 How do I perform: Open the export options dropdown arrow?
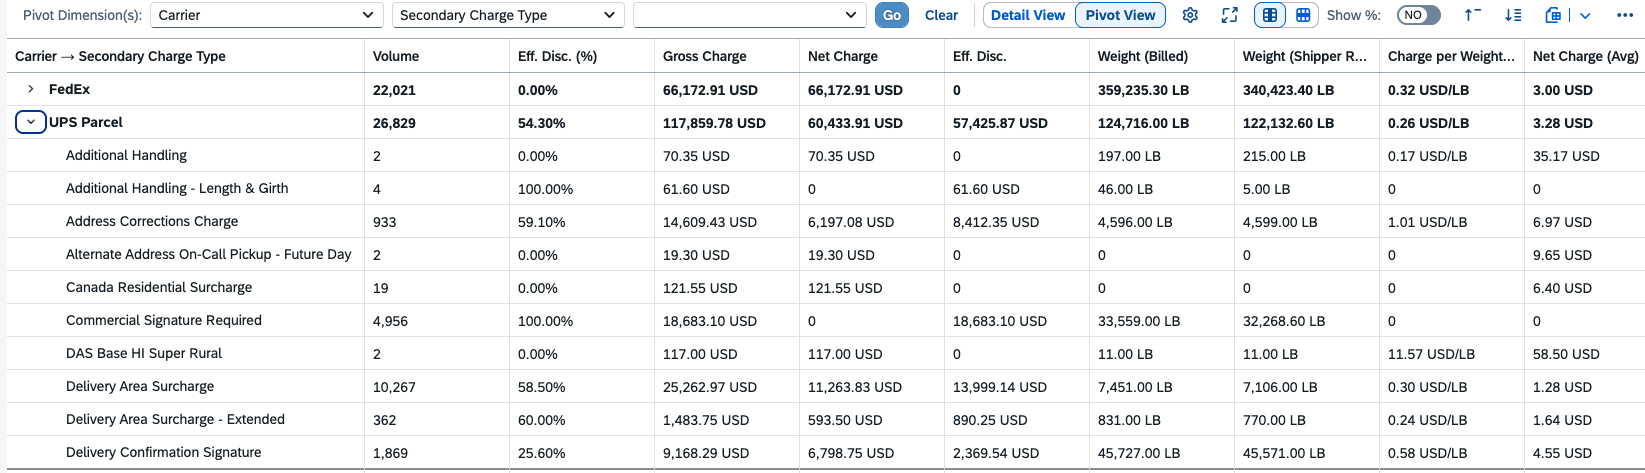[1585, 15]
